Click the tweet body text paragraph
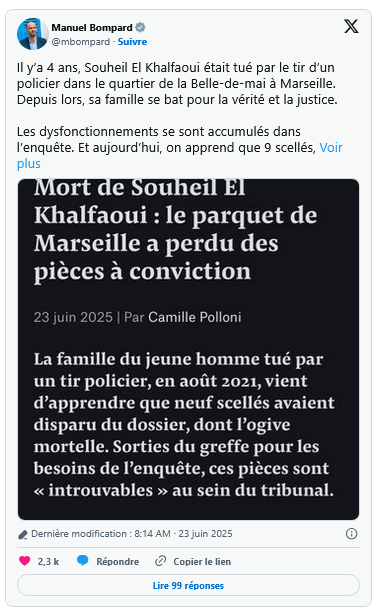The width and height of the screenshot is (384, 612). coord(180,116)
